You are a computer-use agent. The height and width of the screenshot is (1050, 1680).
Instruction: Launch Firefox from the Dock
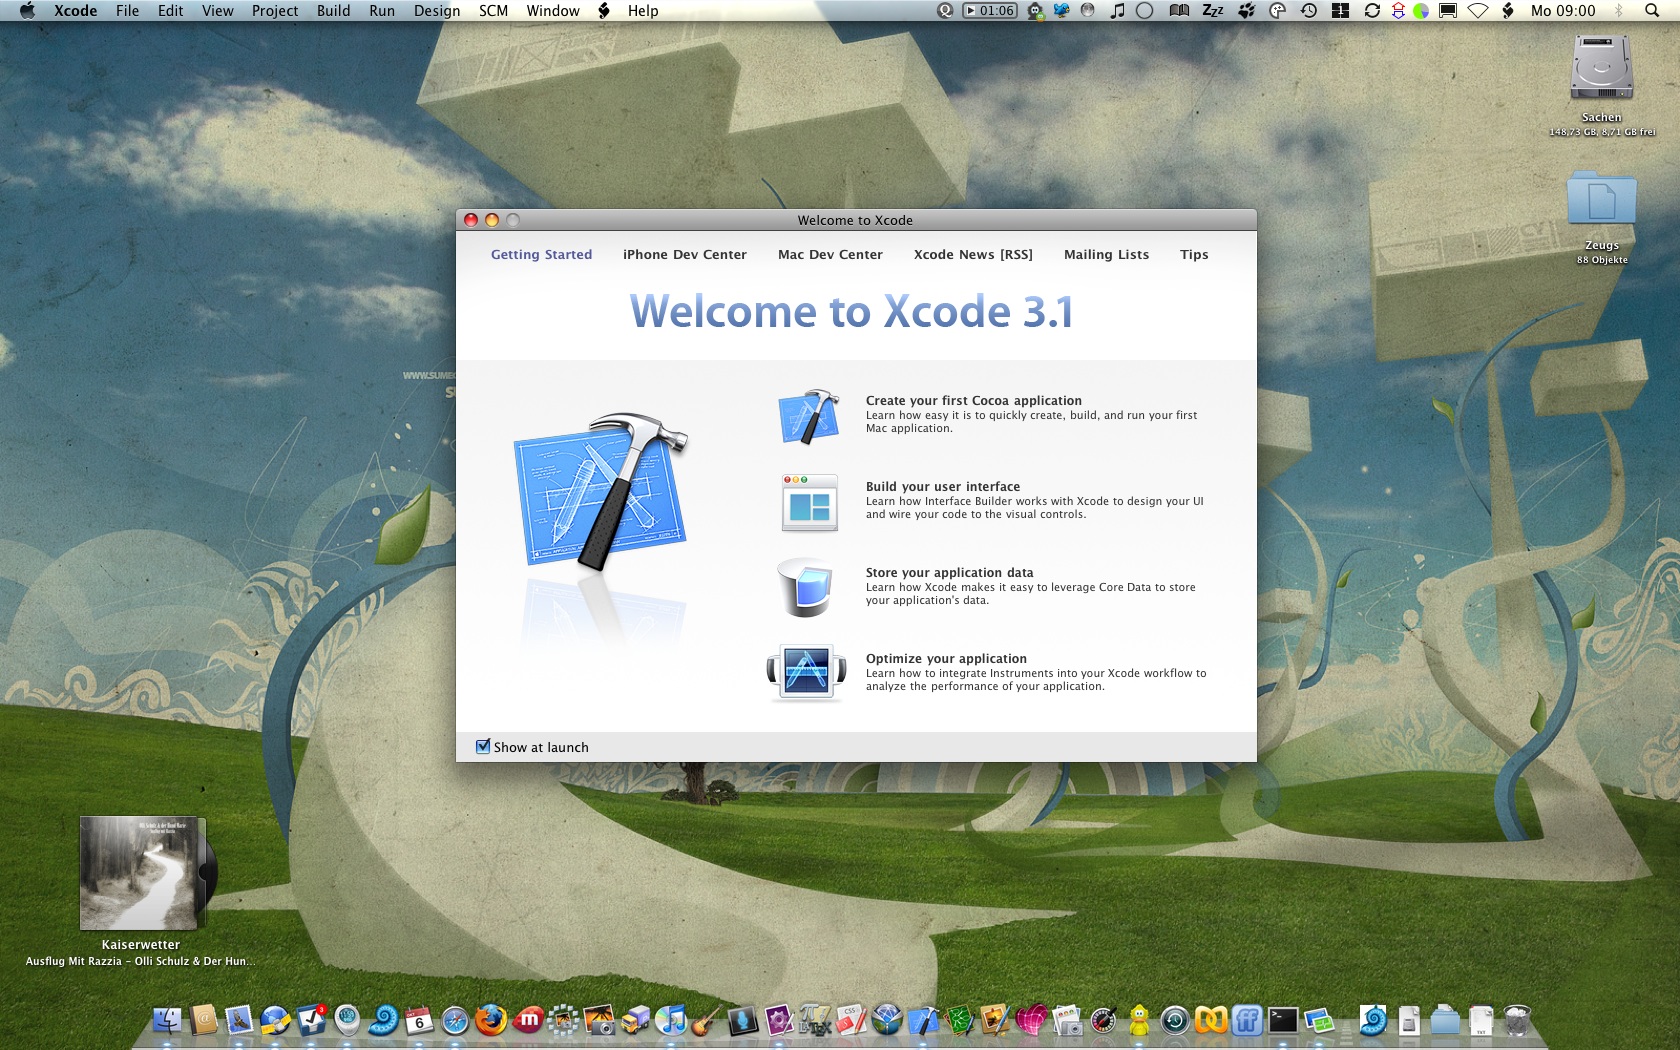tap(490, 1020)
